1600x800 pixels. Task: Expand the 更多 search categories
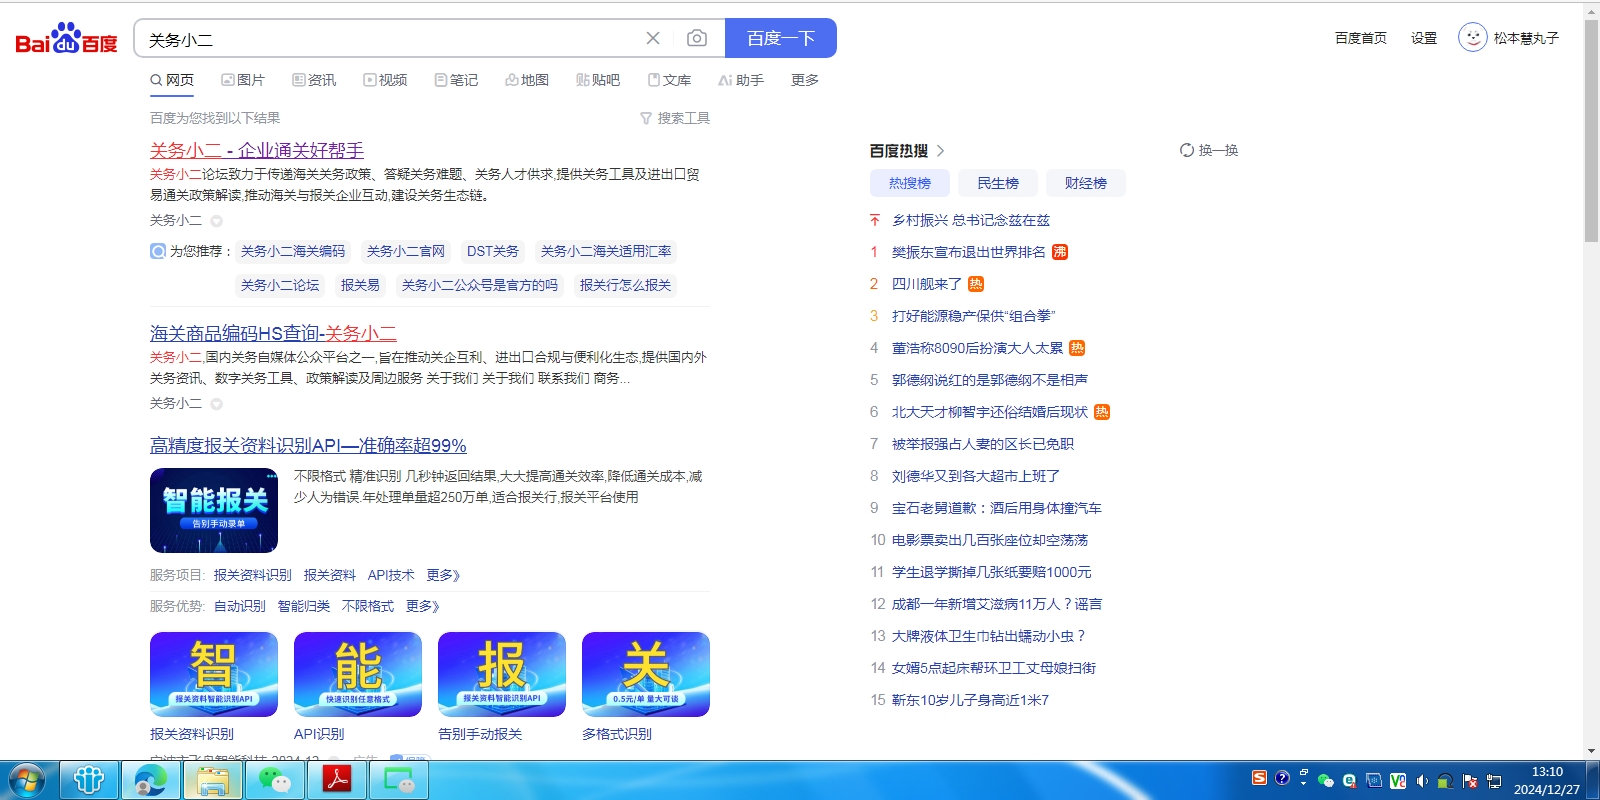pos(805,80)
